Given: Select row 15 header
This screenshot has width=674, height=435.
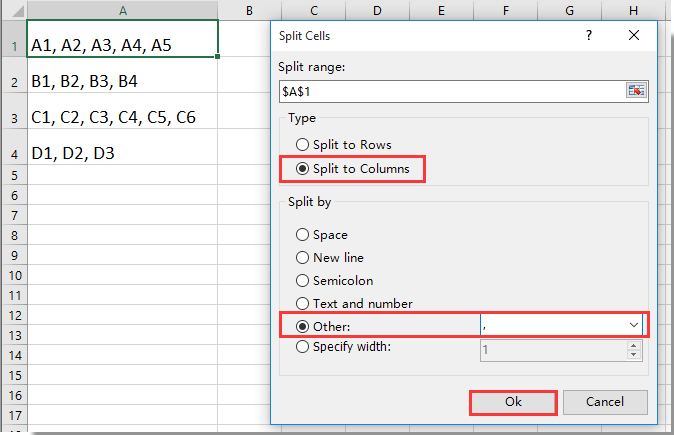Looking at the screenshot, I should [x=14, y=375].
